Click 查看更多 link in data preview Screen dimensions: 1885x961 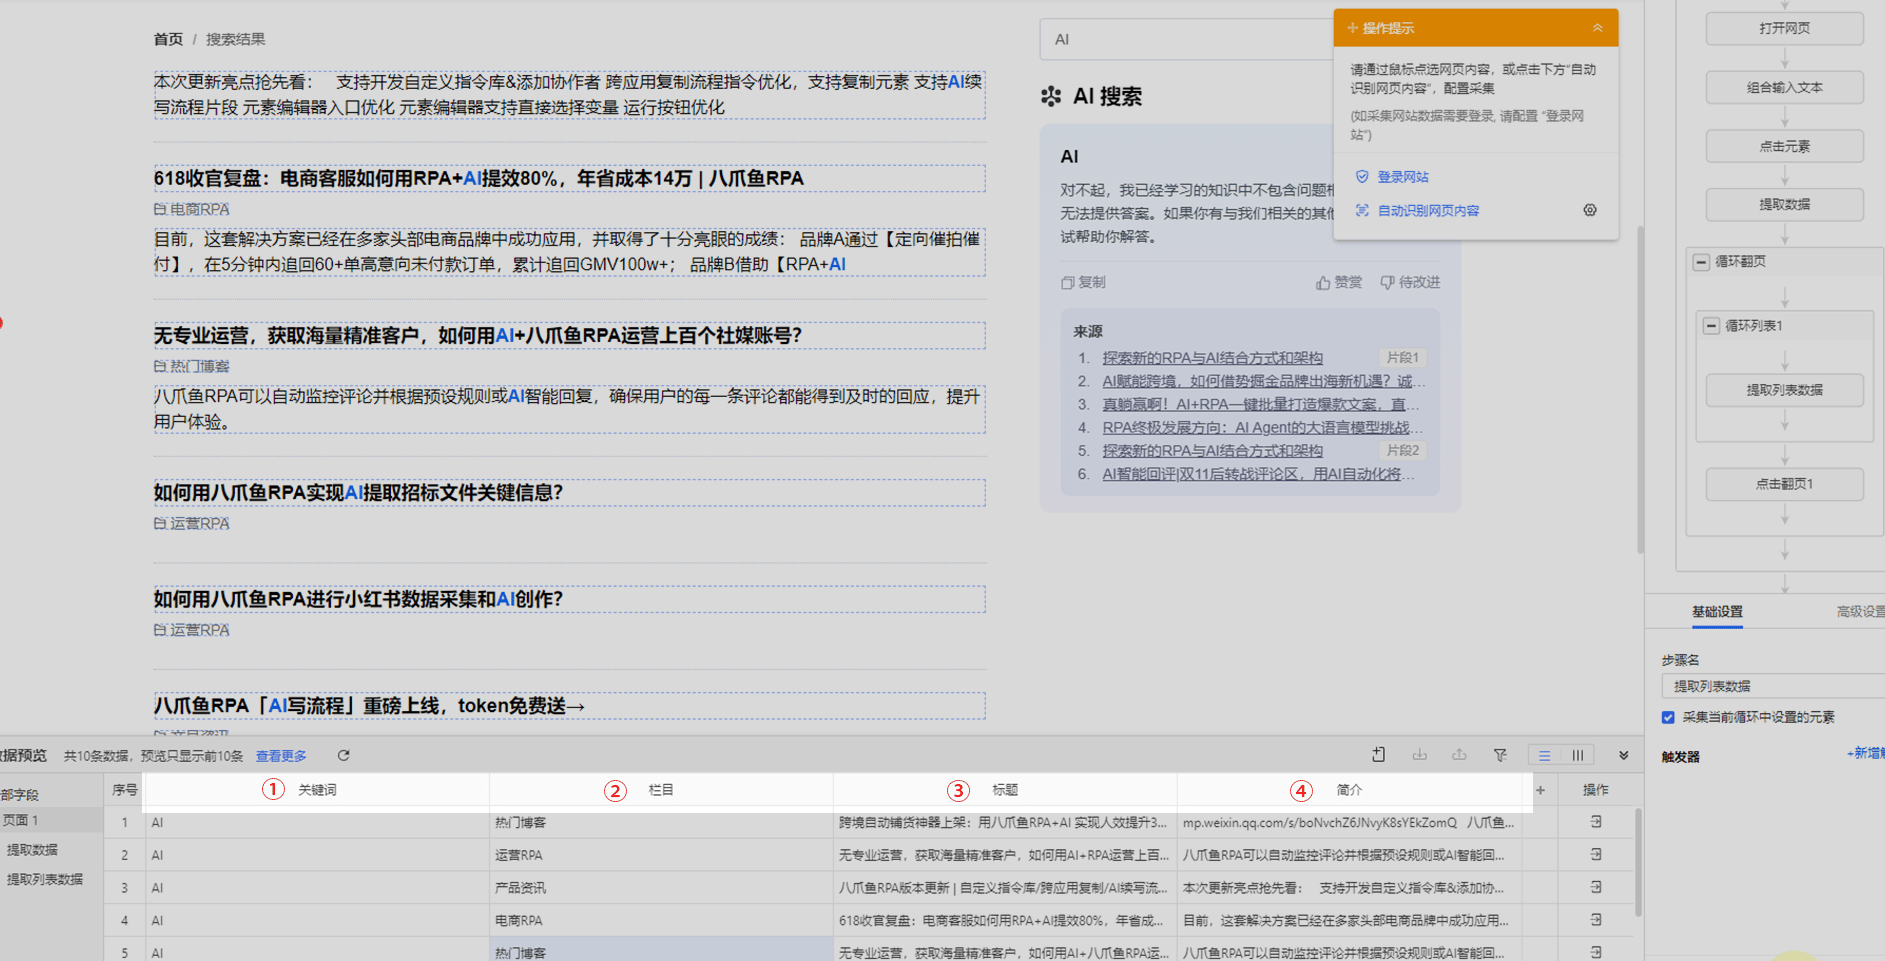(281, 756)
